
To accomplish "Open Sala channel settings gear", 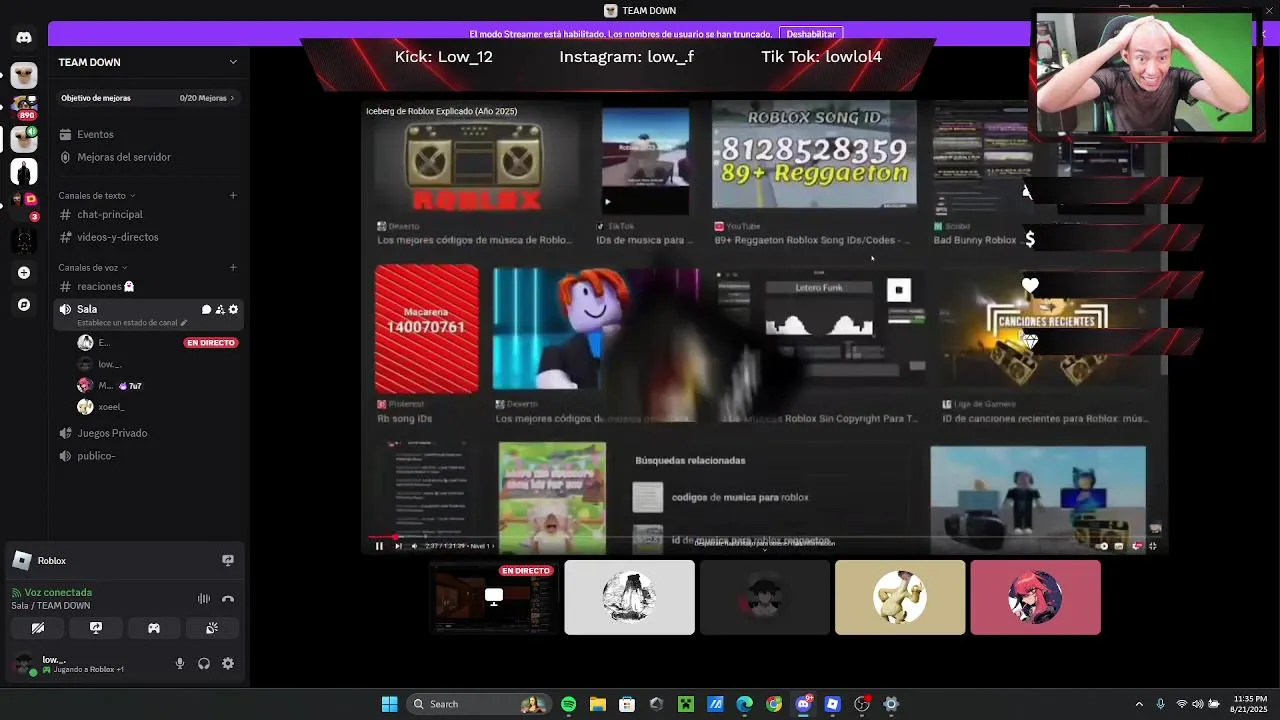I will tap(233, 310).
